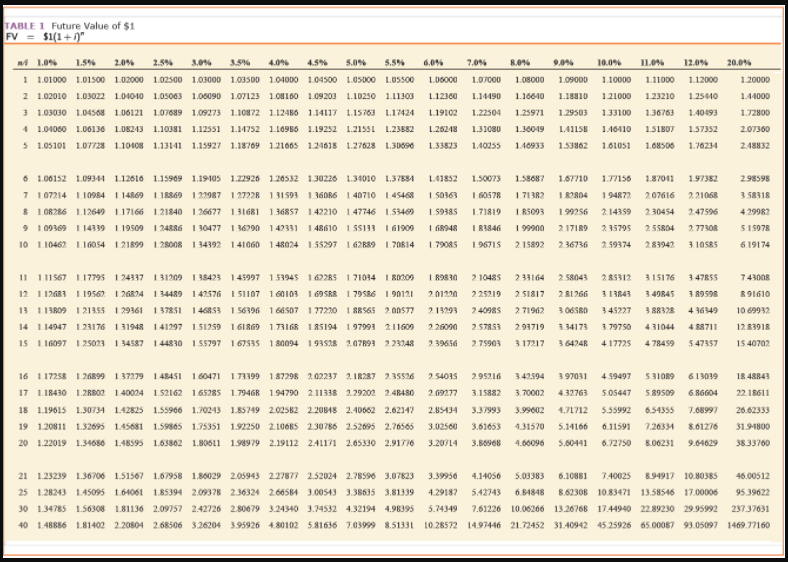Click value 3.58318 in row 7
The image size is (788, 562).
tap(755, 195)
